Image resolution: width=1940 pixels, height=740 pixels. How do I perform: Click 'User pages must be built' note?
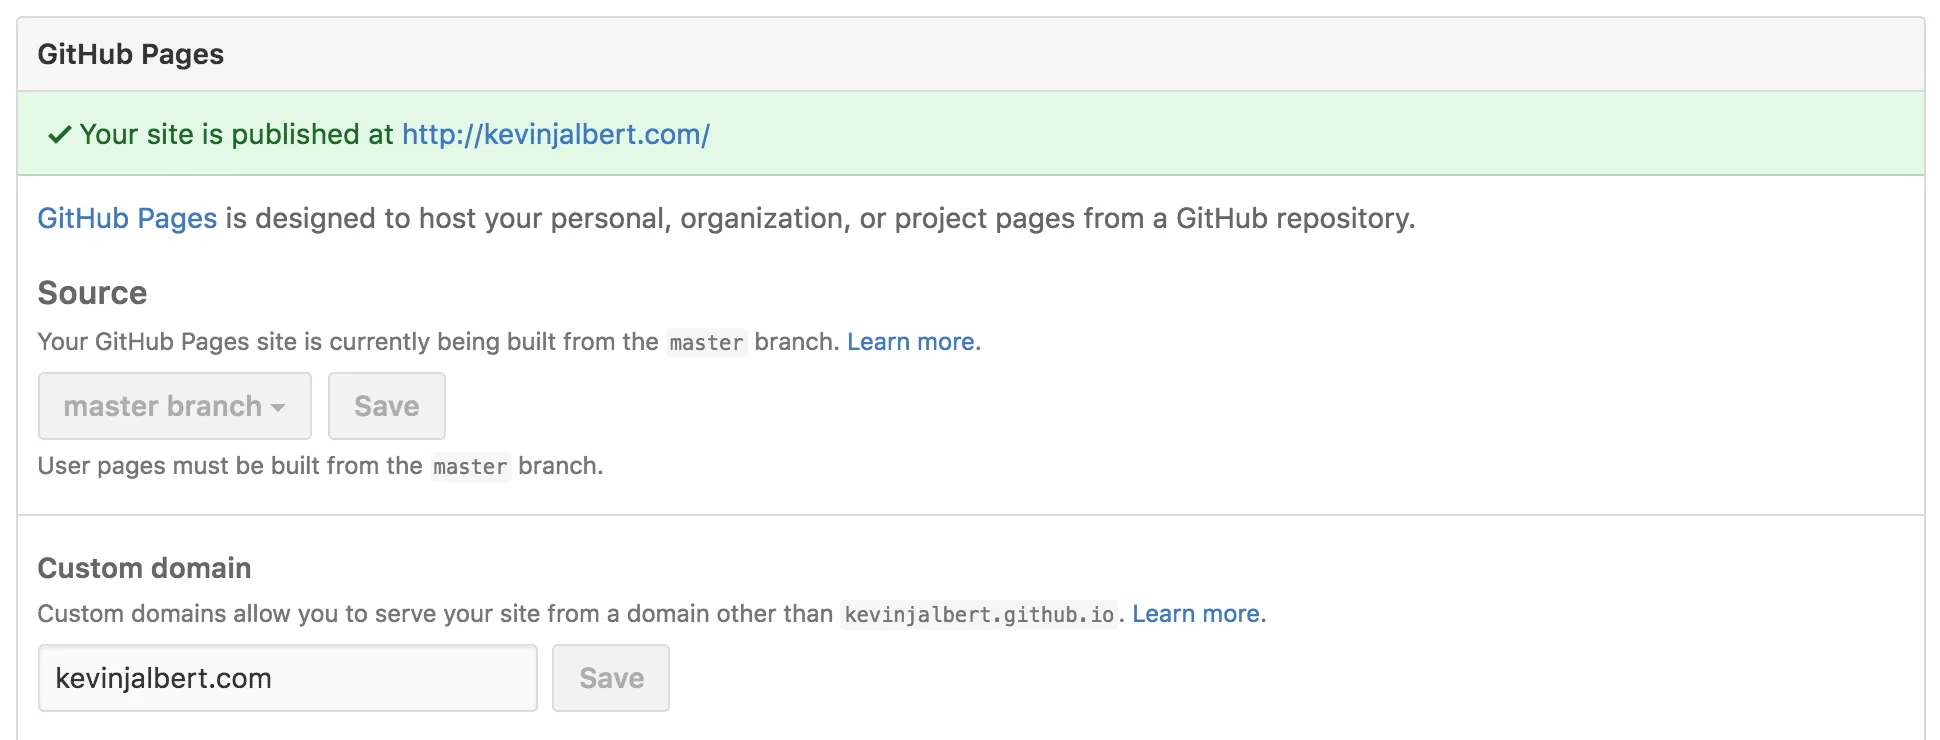point(320,466)
